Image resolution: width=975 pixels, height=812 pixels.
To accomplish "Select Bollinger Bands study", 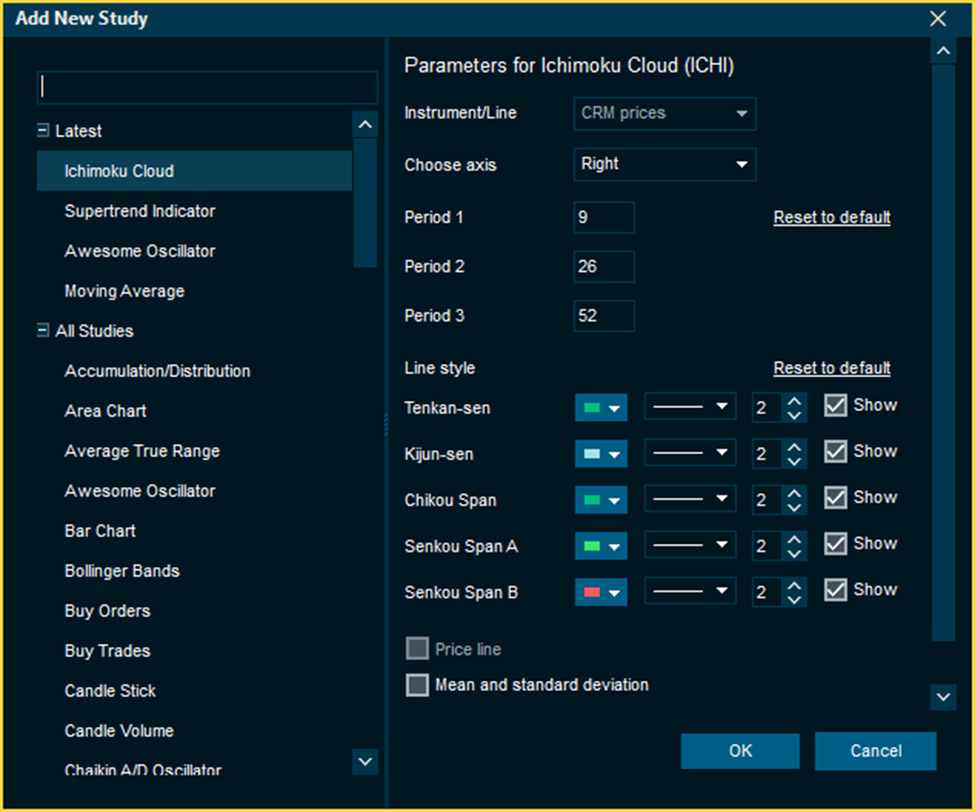I will tap(122, 571).
